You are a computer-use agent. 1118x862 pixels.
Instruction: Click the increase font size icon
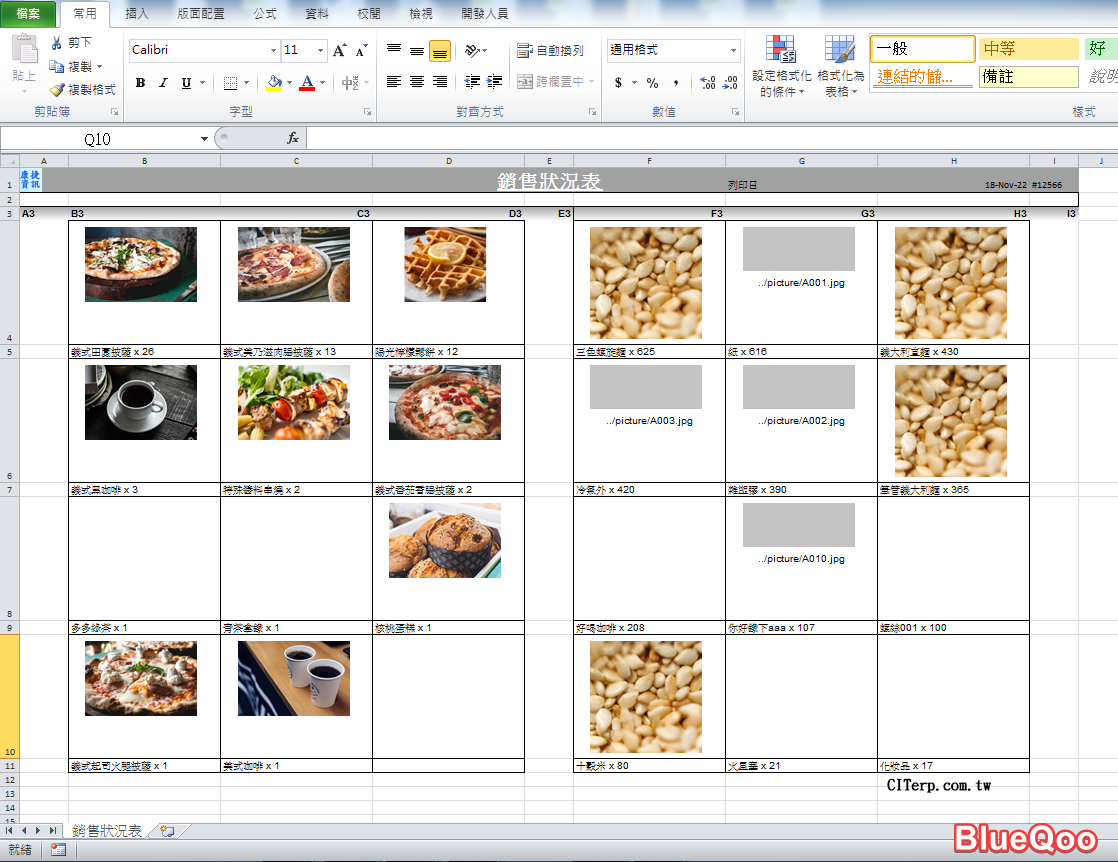click(x=340, y=51)
